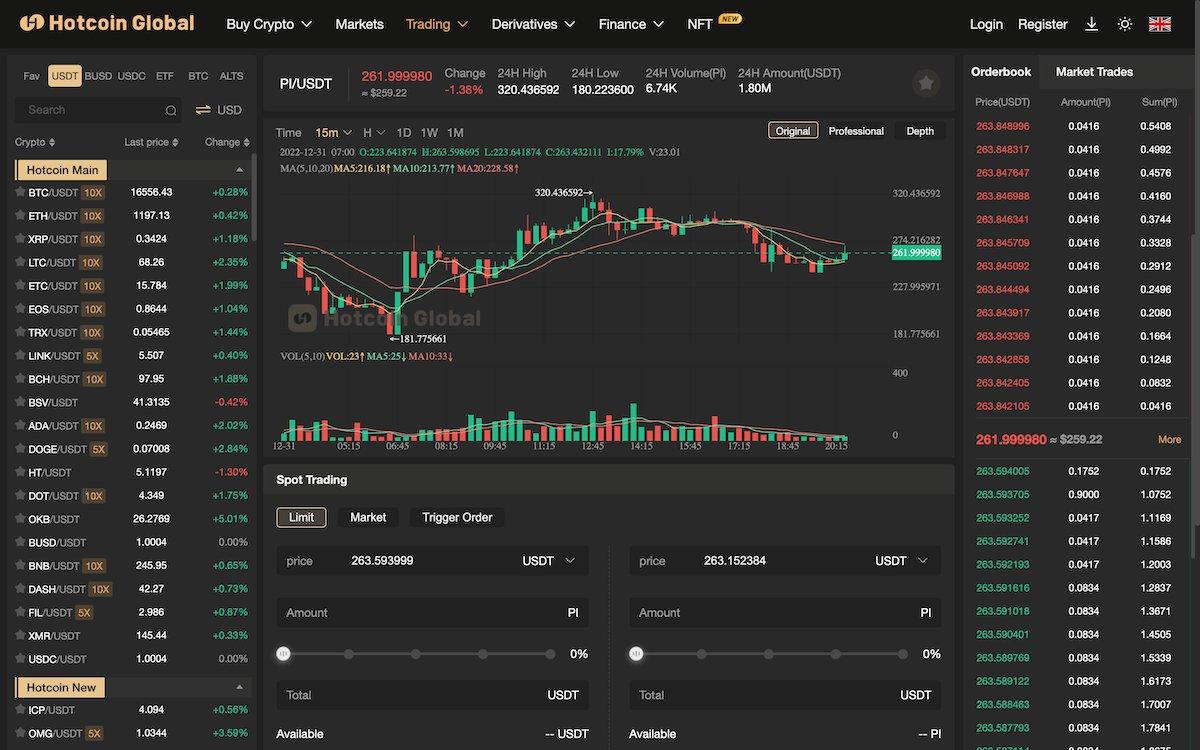1200x750 pixels.
Task: Star ETC/USDT as favorite
Action: coord(19,286)
